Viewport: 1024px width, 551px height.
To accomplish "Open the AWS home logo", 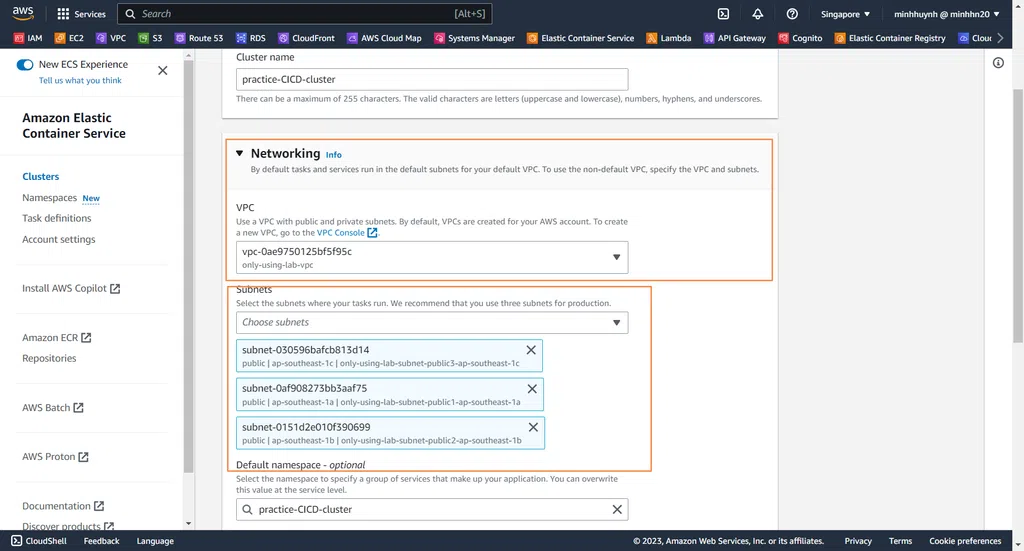I will click(23, 13).
